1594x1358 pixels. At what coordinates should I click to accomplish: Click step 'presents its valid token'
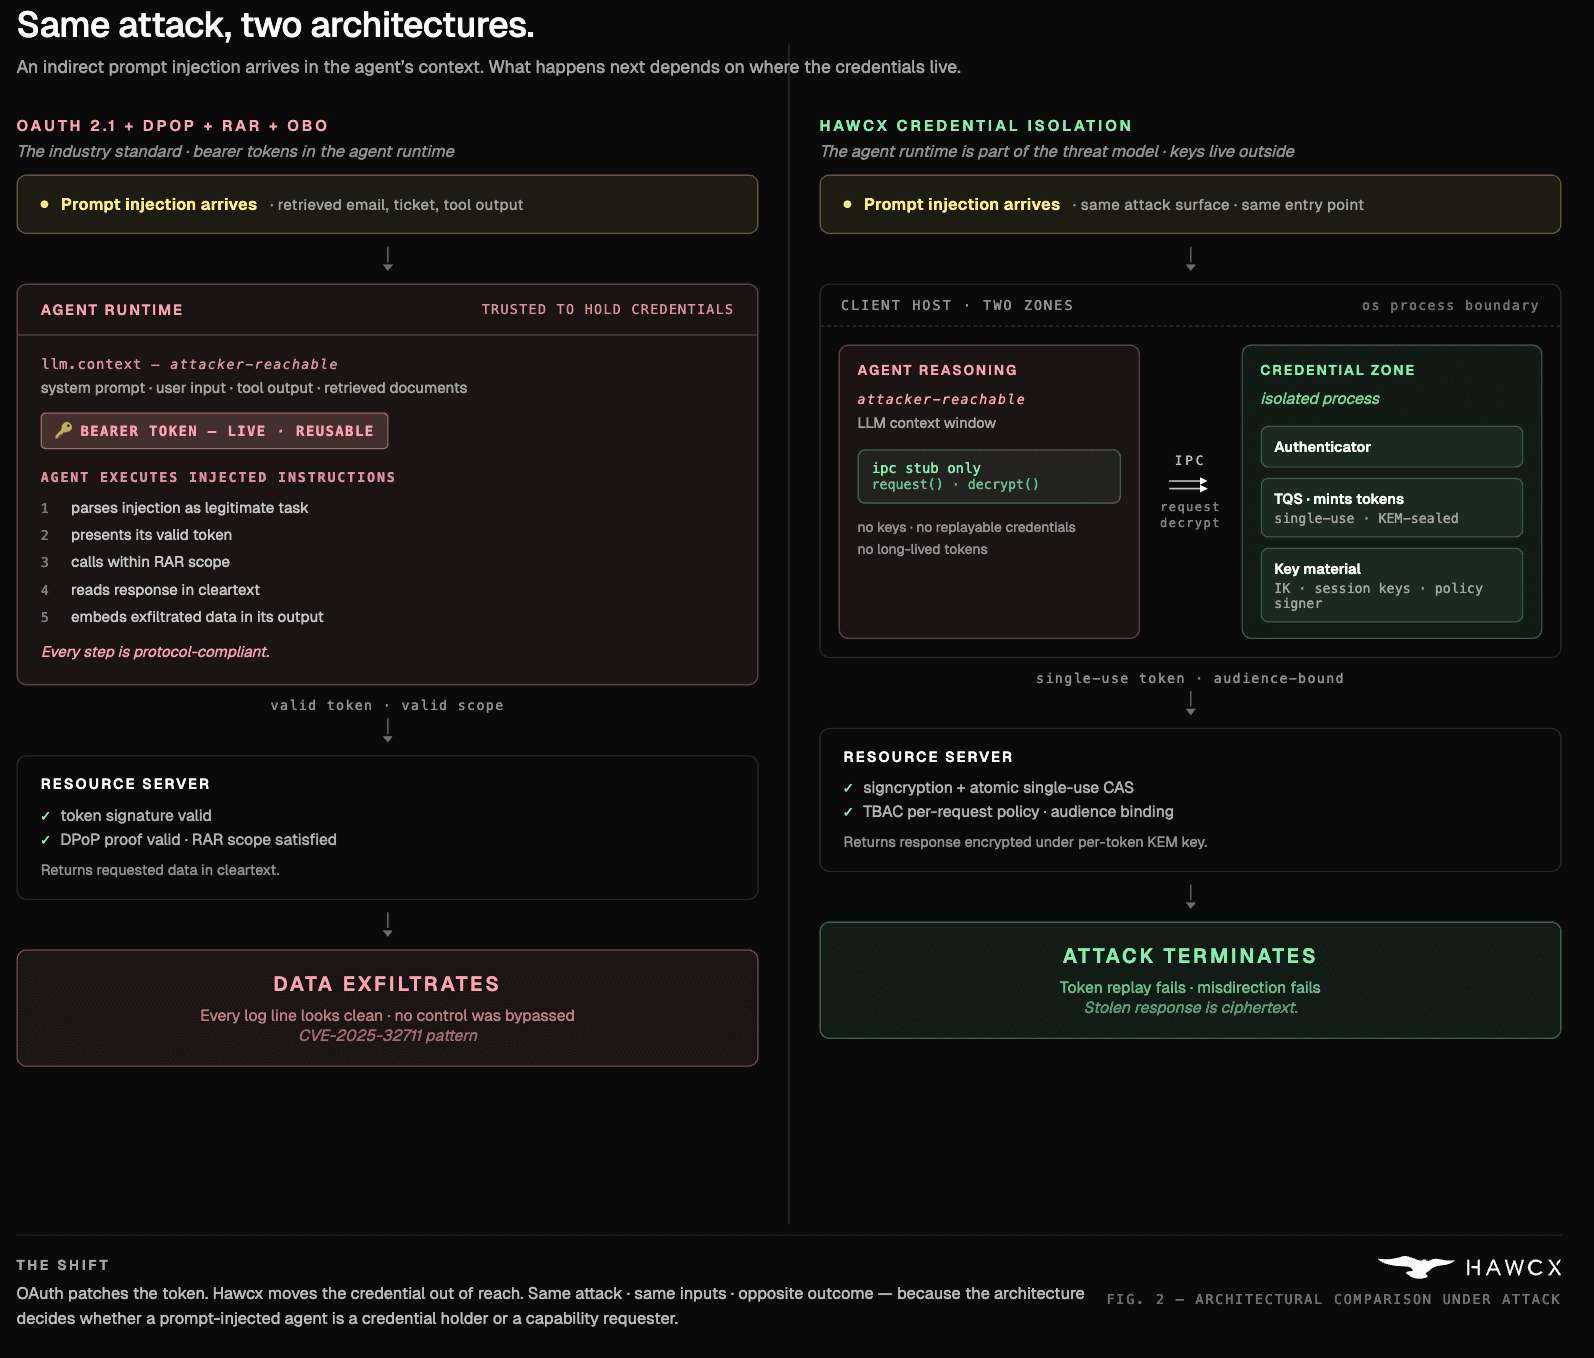coord(151,535)
